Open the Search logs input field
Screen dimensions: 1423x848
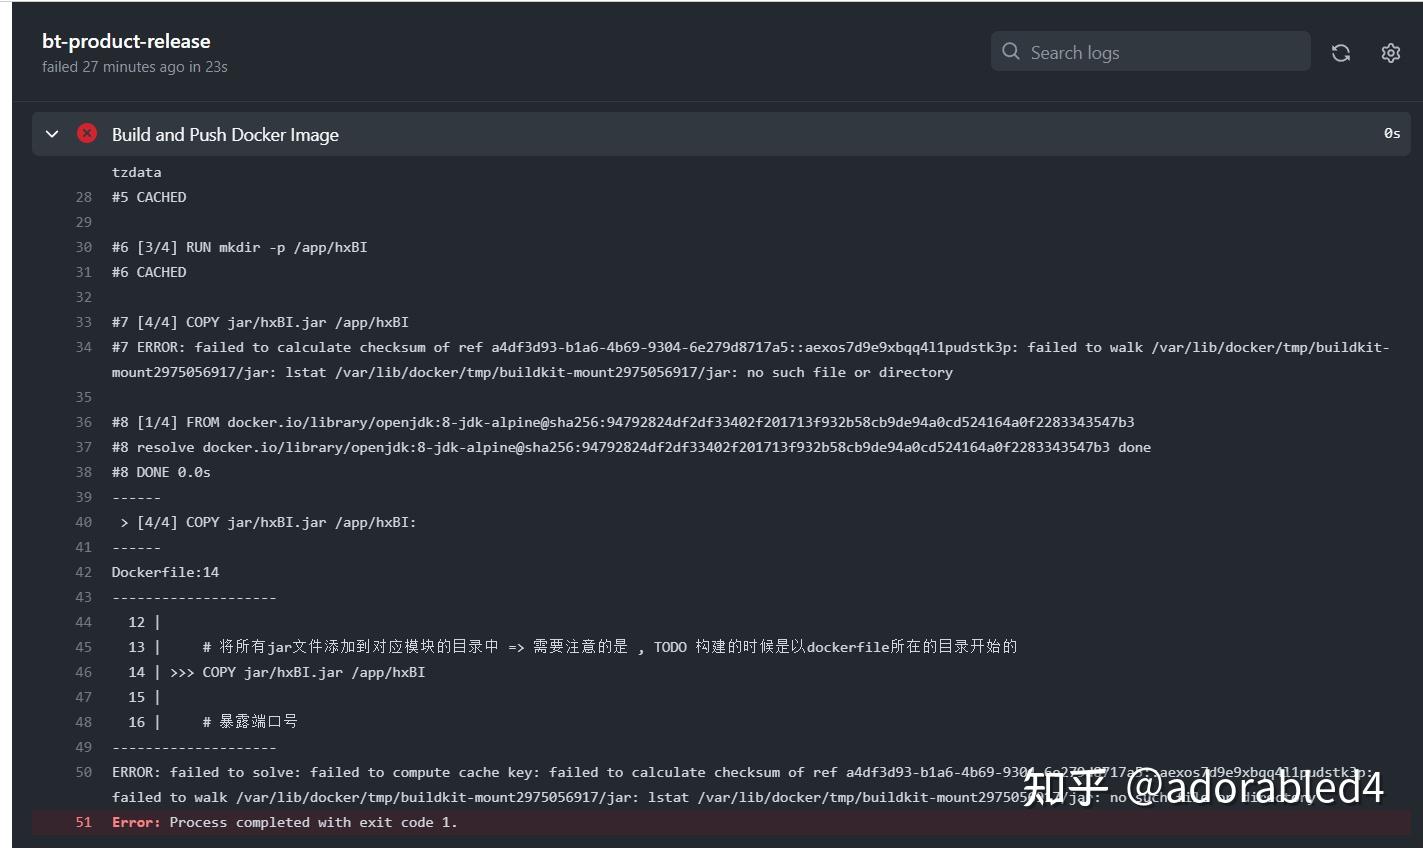(x=1100, y=51)
